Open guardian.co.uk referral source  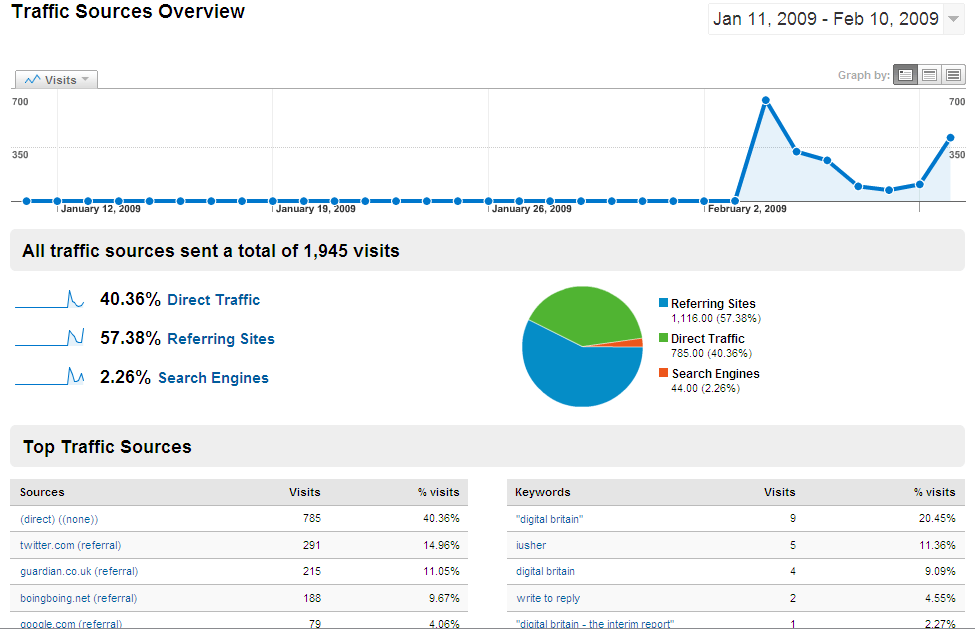79,571
